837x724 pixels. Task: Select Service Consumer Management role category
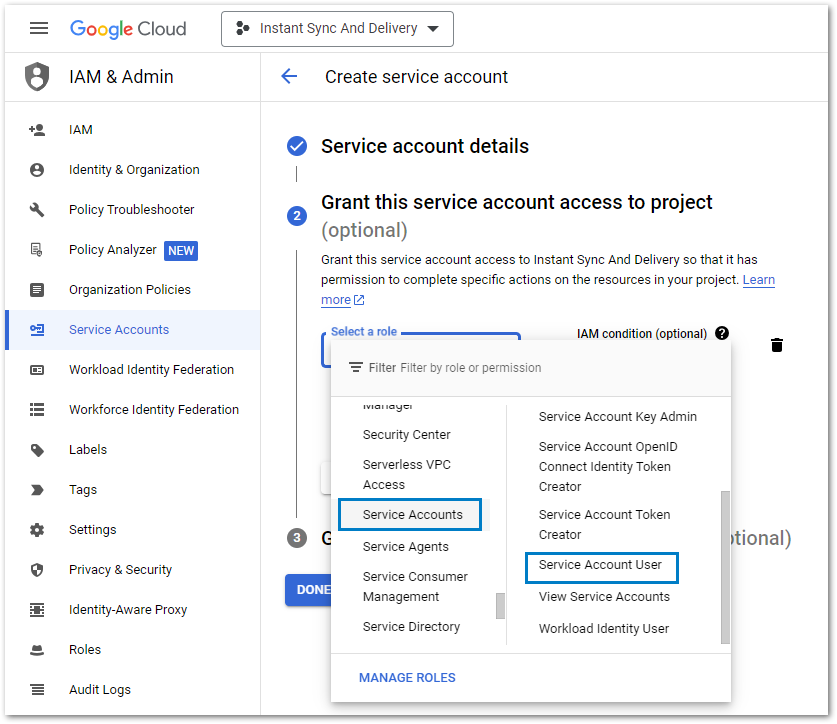point(415,587)
